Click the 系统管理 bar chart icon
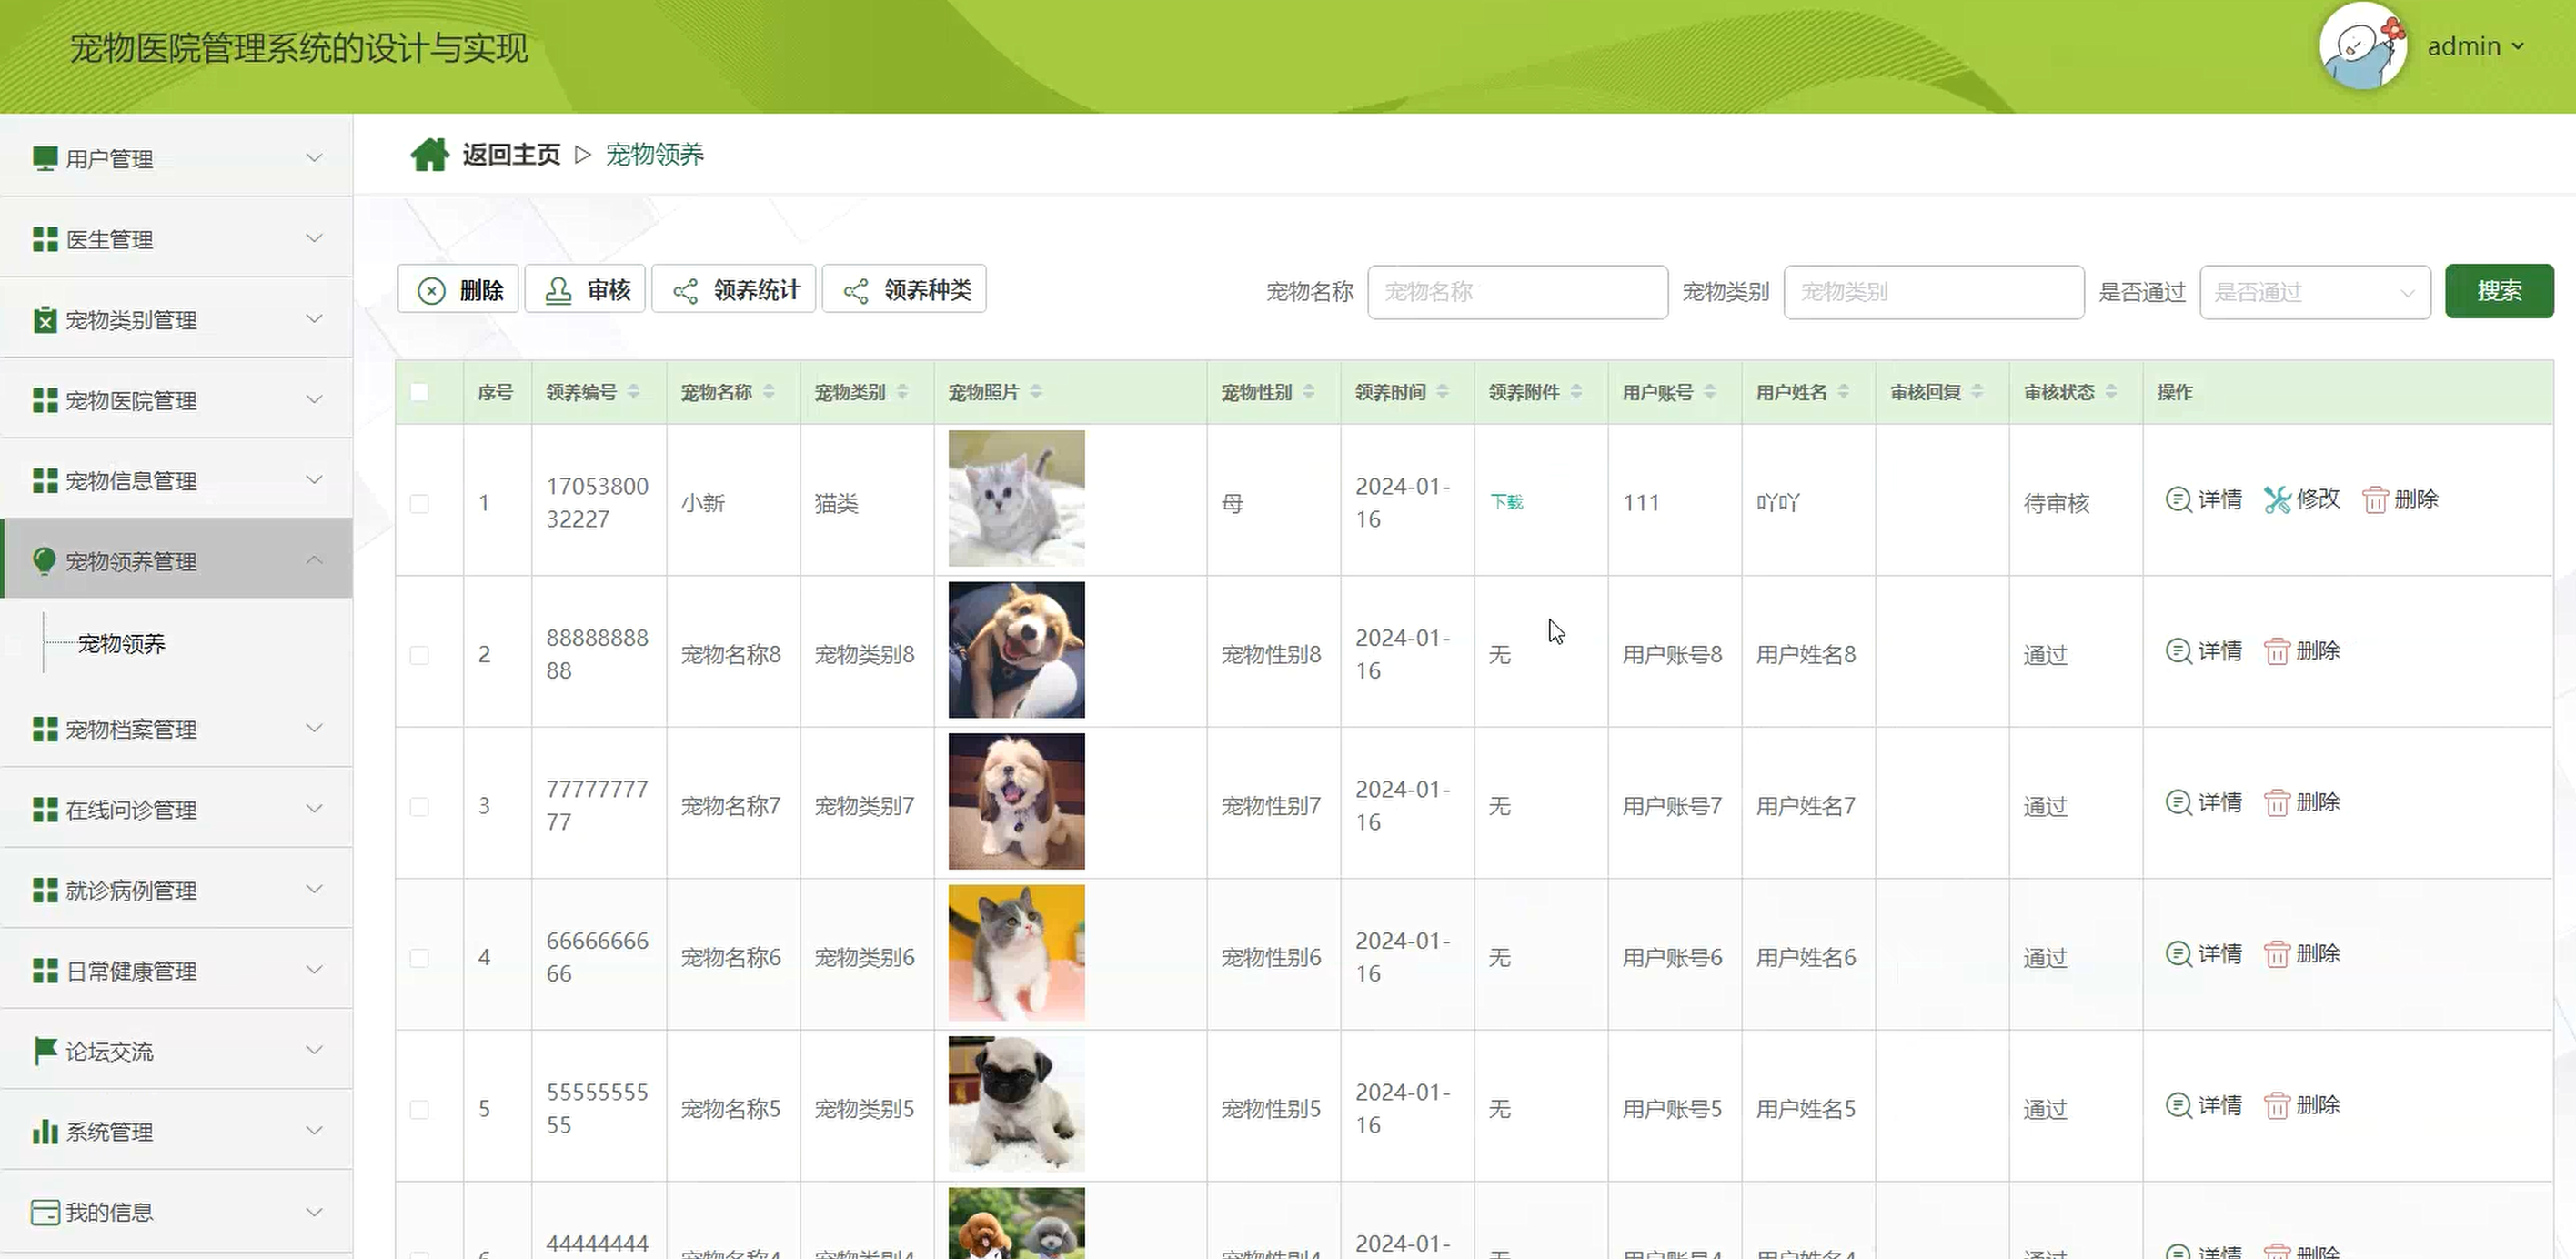This screenshot has width=2576, height=1259. (x=44, y=1131)
